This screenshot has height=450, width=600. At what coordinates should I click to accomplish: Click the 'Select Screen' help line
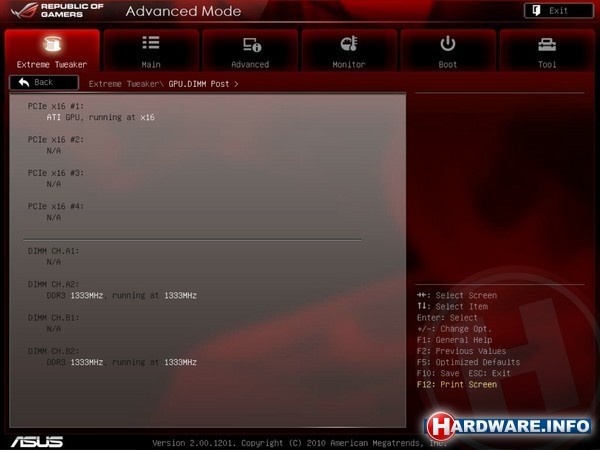pos(457,295)
